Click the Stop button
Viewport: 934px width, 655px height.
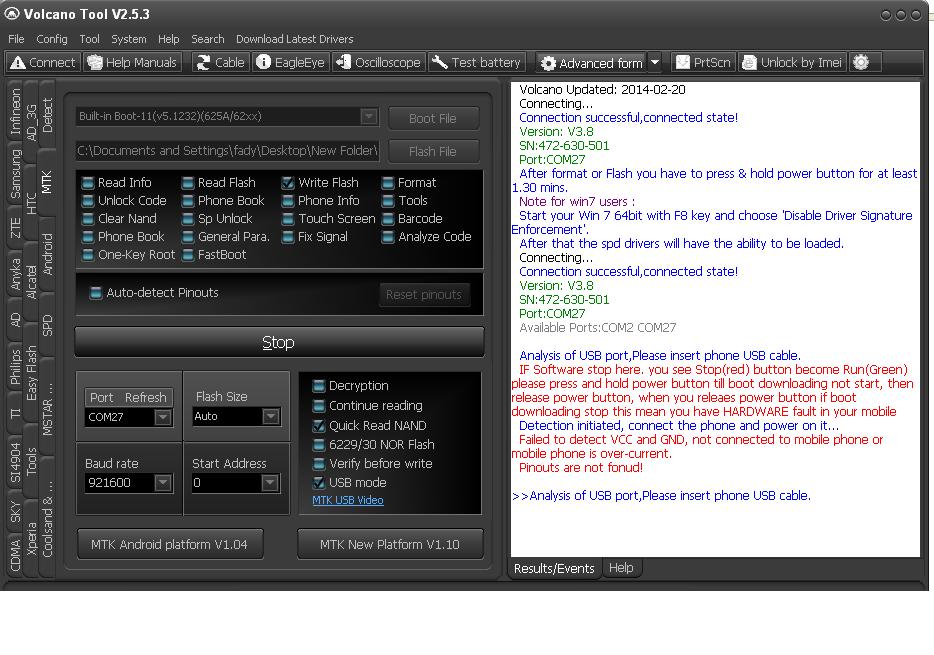[x=279, y=342]
